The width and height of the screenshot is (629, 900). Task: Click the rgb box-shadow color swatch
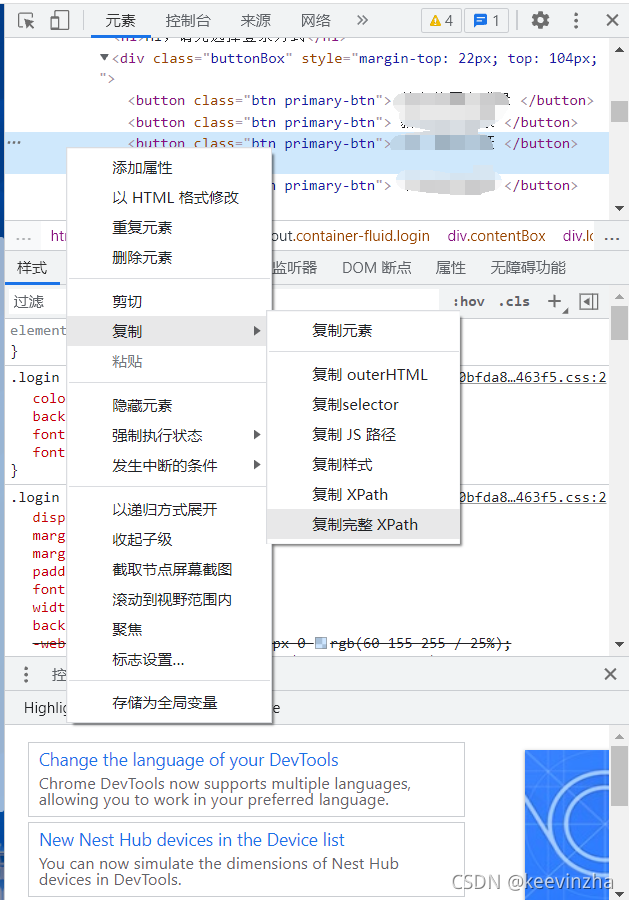point(320,643)
